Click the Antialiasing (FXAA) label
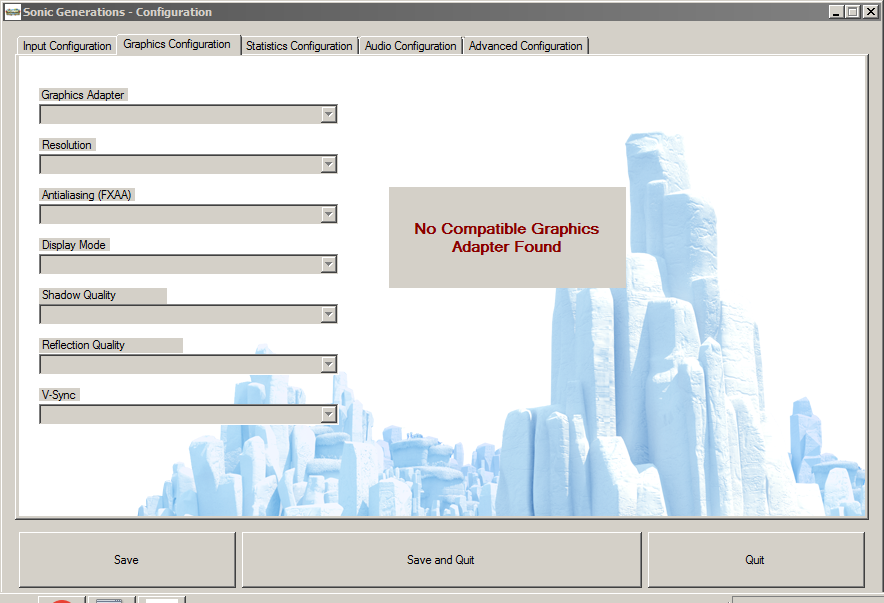Image resolution: width=884 pixels, height=603 pixels. pos(87,195)
